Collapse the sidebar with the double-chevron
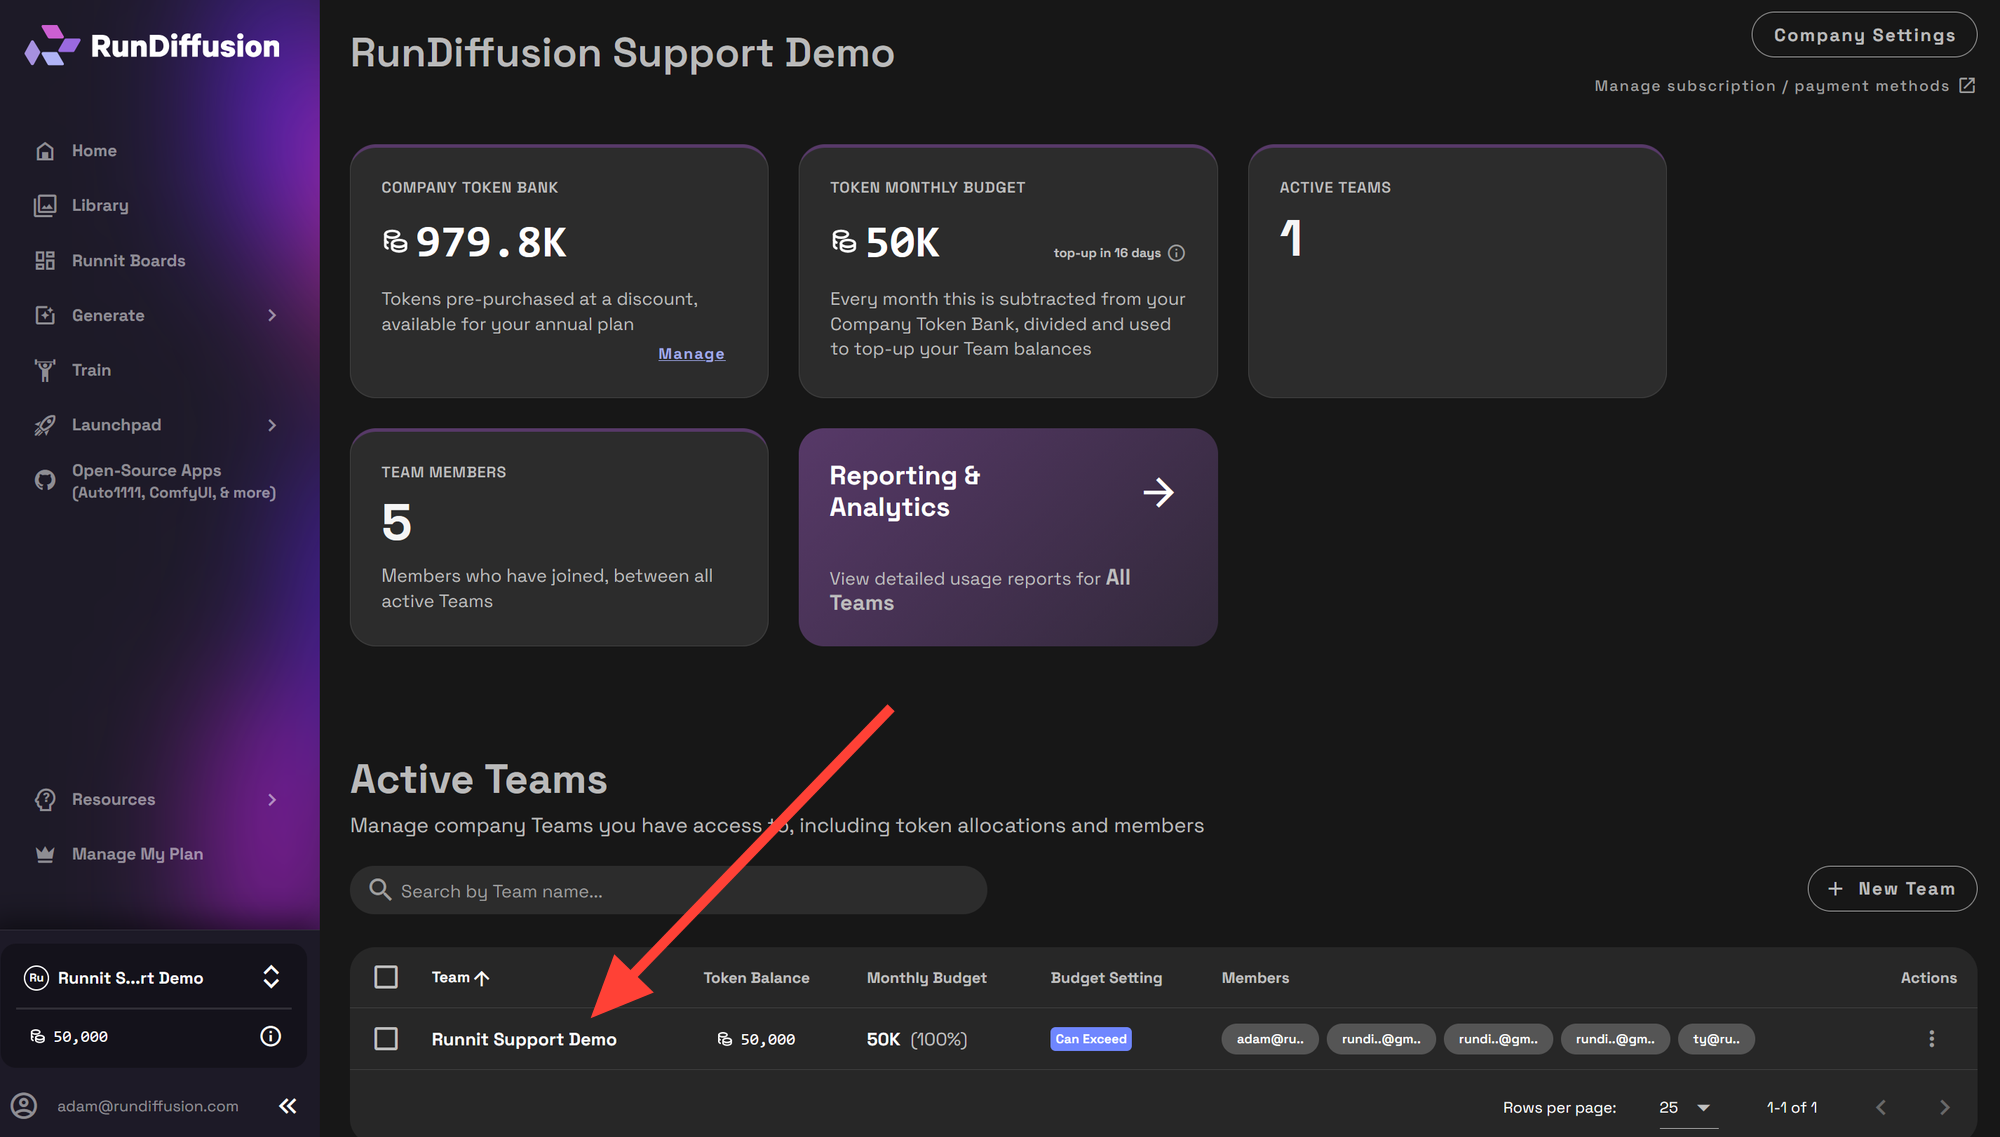2000x1137 pixels. (287, 1105)
